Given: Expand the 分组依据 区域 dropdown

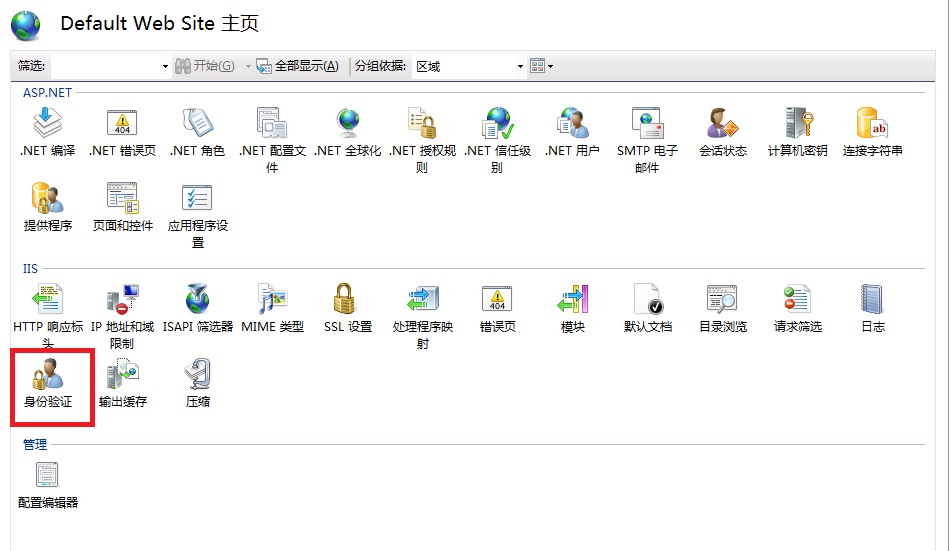Looking at the screenshot, I should tap(520, 66).
